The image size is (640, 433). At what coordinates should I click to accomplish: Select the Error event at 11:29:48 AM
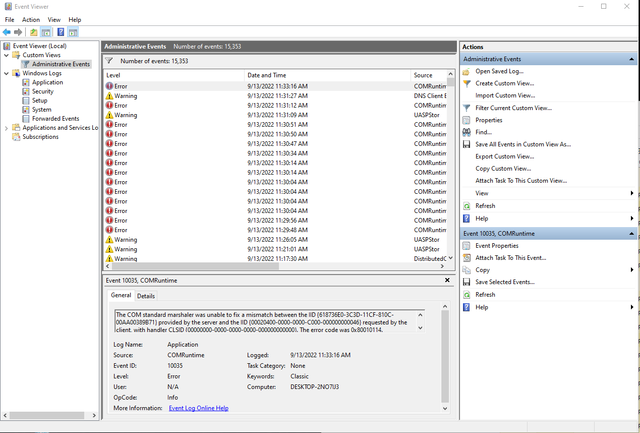(276, 230)
